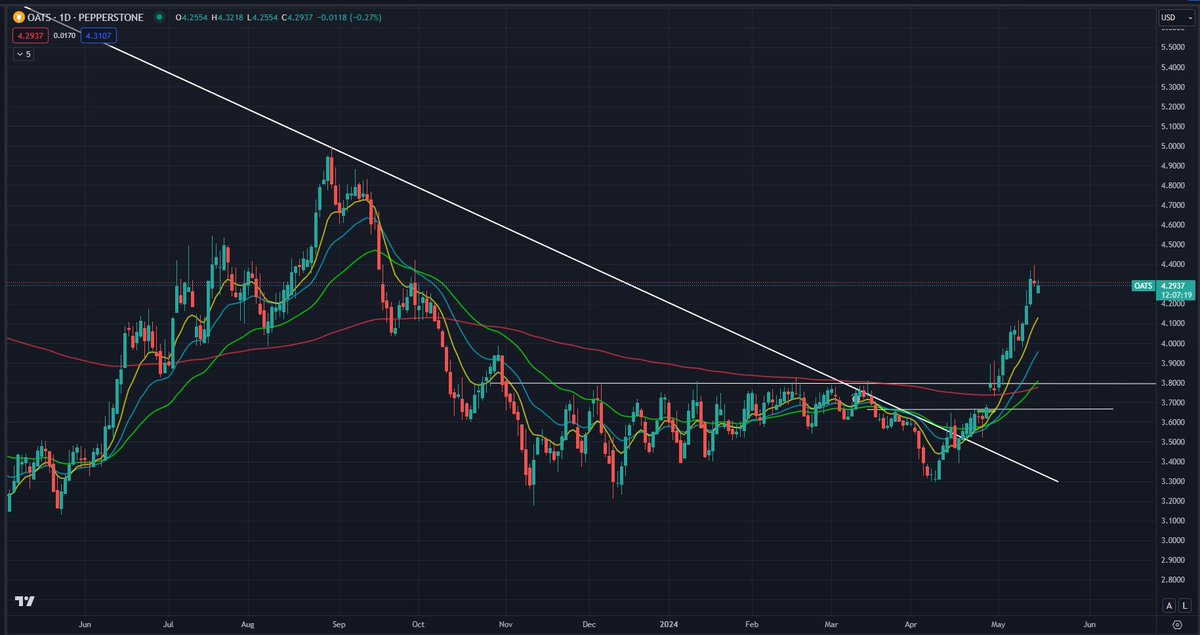This screenshot has width=1200, height=635.
Task: Click the orange OATS symbol logo icon
Action: pyautogui.click(x=17, y=17)
